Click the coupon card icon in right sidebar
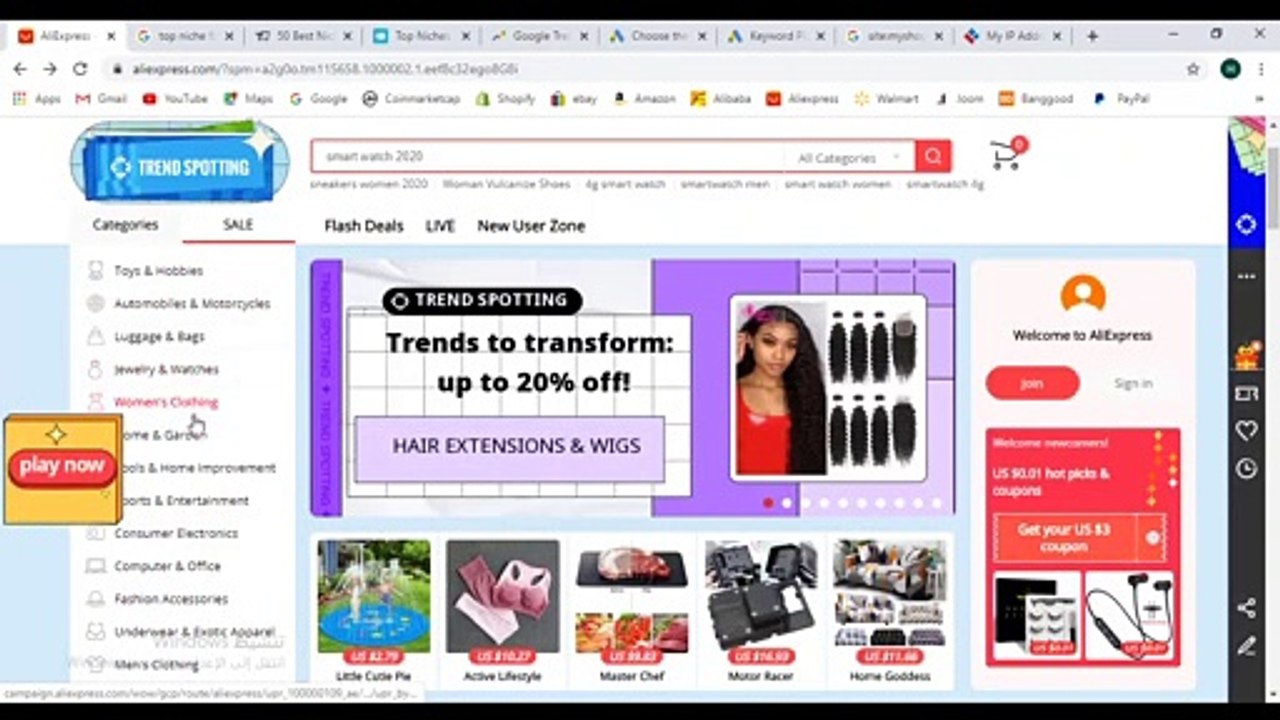1280x720 pixels. click(1246, 394)
